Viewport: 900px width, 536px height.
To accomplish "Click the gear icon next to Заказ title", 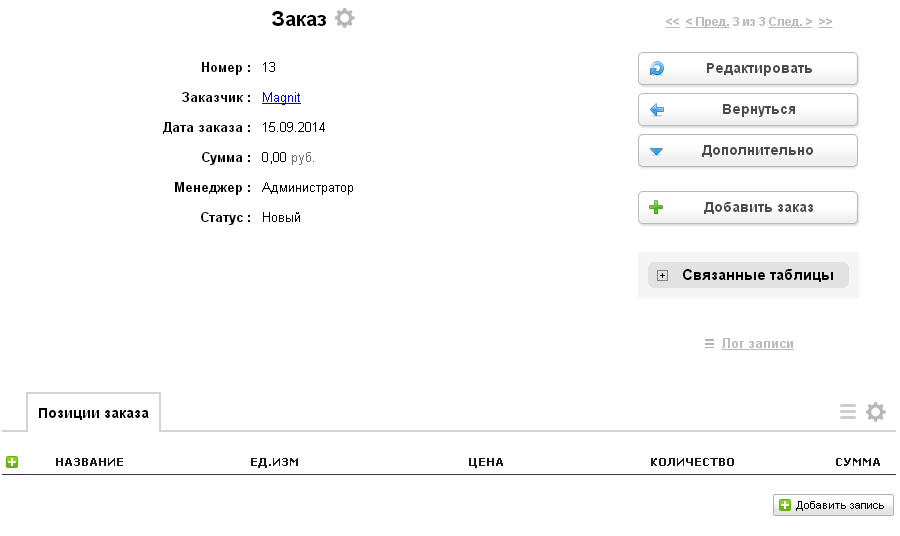I will tap(345, 18).
